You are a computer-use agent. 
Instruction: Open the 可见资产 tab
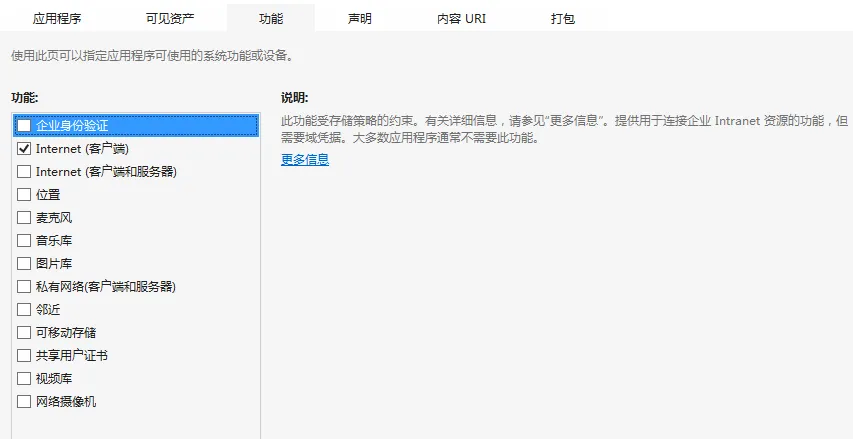pos(169,18)
